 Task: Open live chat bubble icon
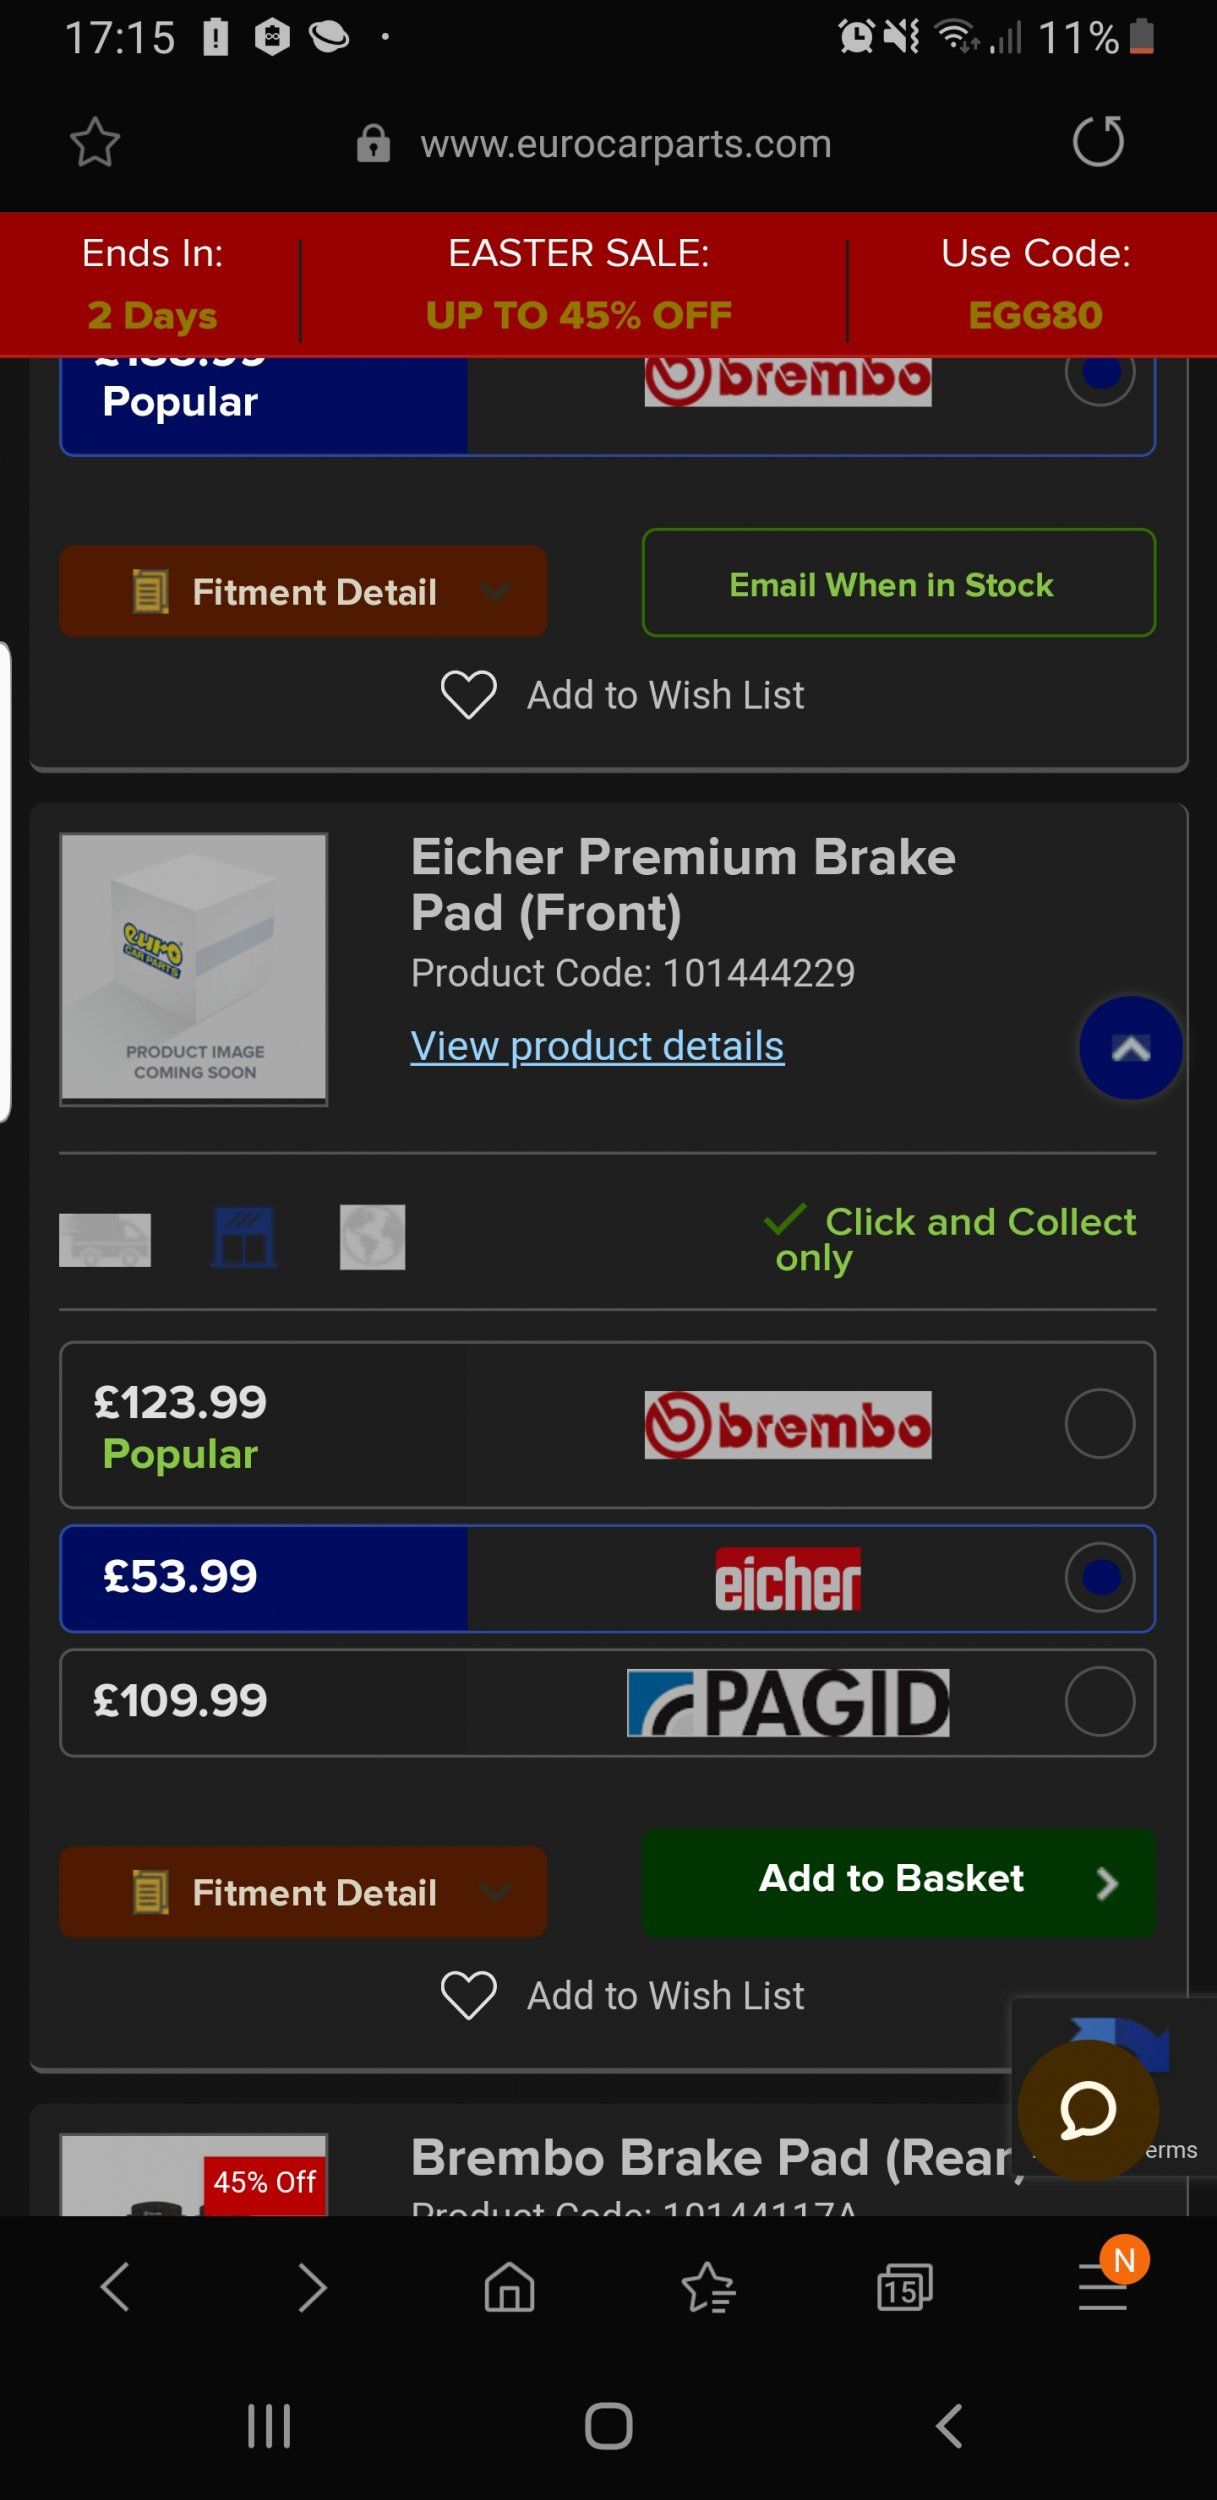coord(1088,2110)
